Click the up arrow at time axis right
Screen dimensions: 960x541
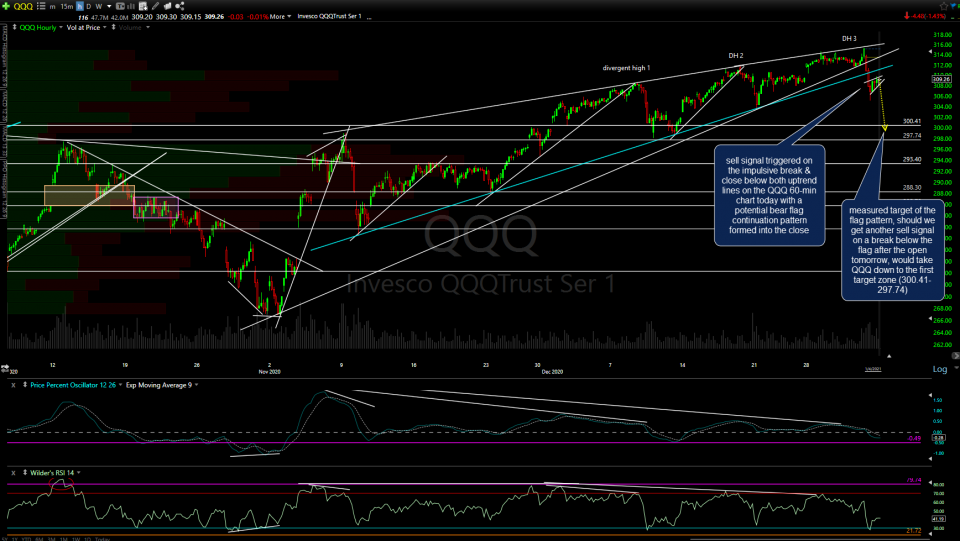click(x=888, y=356)
